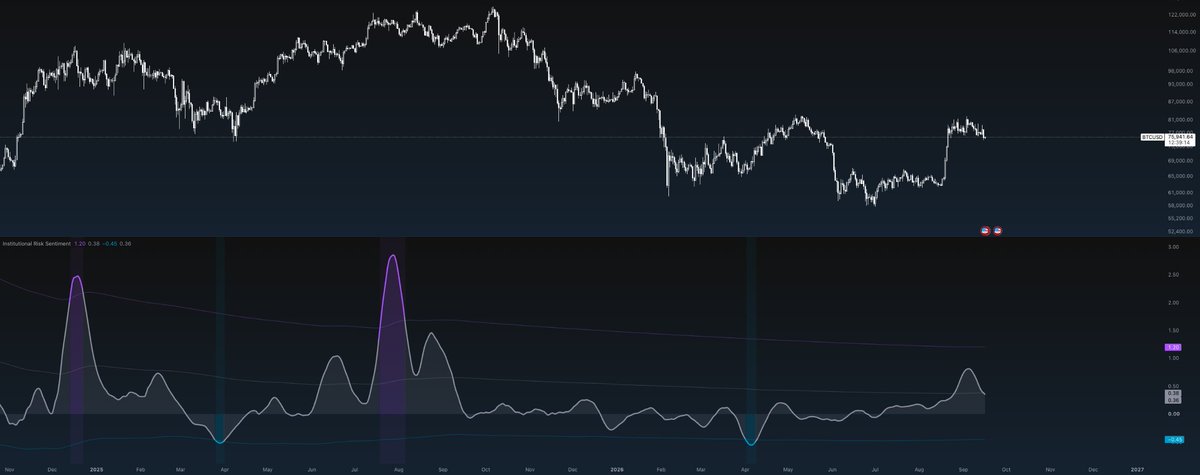Click the 55,200.00 price scale label
Image resolution: width=1200 pixels, height=475 pixels.
(1178, 218)
